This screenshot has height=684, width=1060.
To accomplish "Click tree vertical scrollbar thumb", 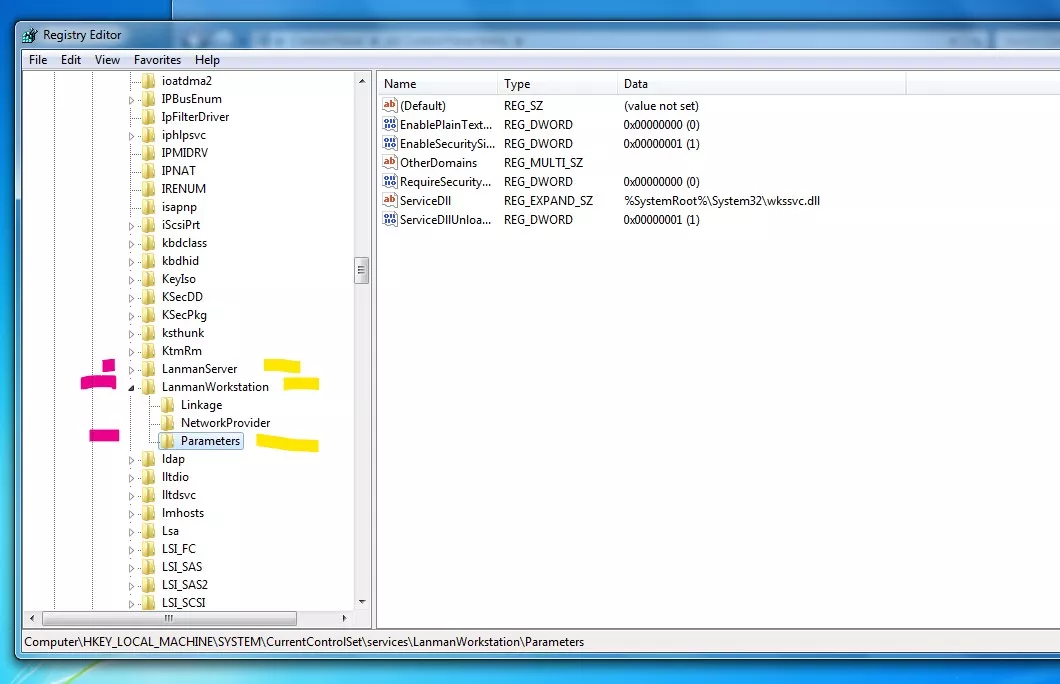I will tap(362, 270).
